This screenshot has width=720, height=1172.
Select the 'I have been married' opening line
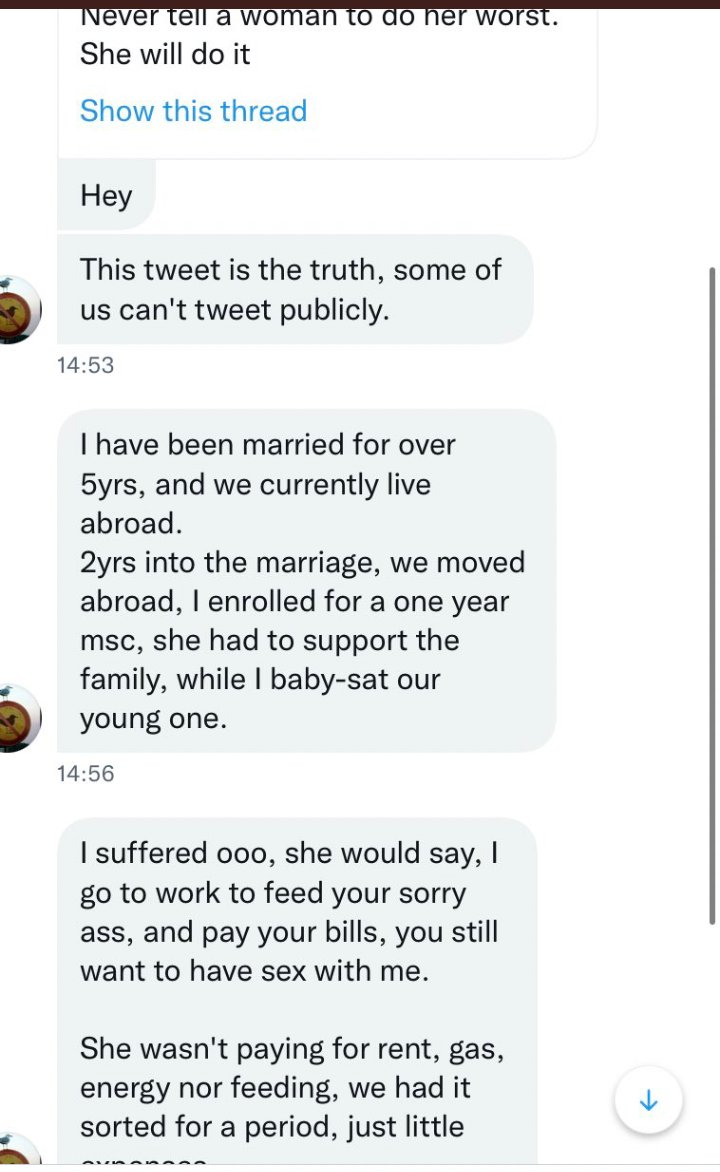[x=268, y=444]
